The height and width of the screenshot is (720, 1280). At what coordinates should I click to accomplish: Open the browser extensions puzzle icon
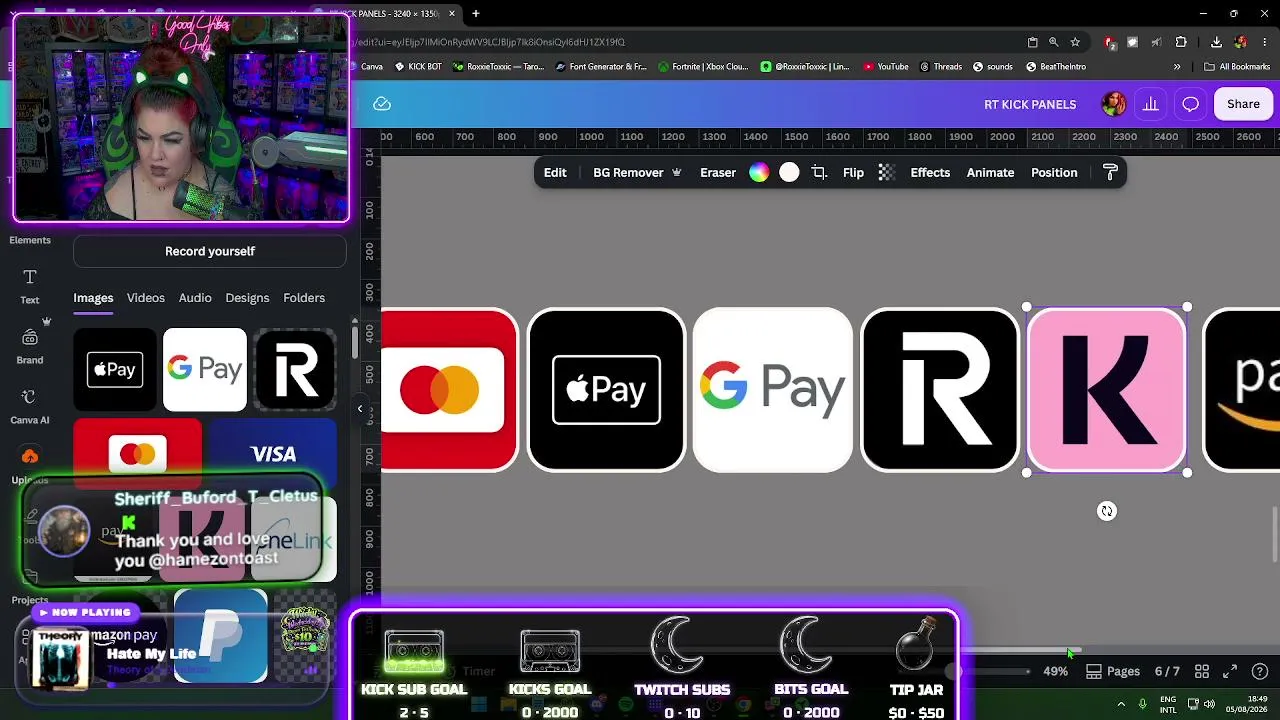(1181, 42)
